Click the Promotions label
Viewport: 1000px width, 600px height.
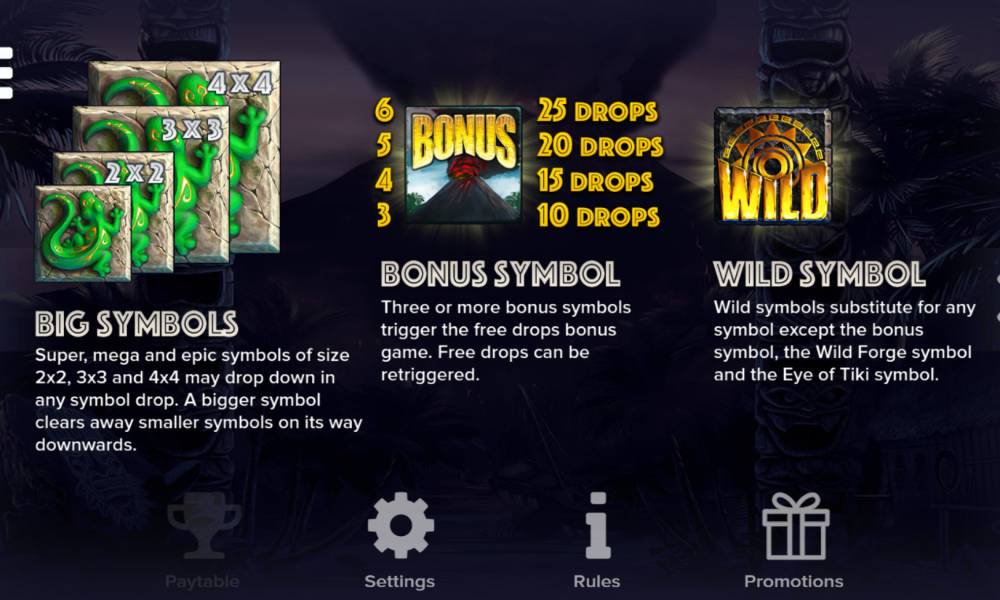click(x=794, y=582)
